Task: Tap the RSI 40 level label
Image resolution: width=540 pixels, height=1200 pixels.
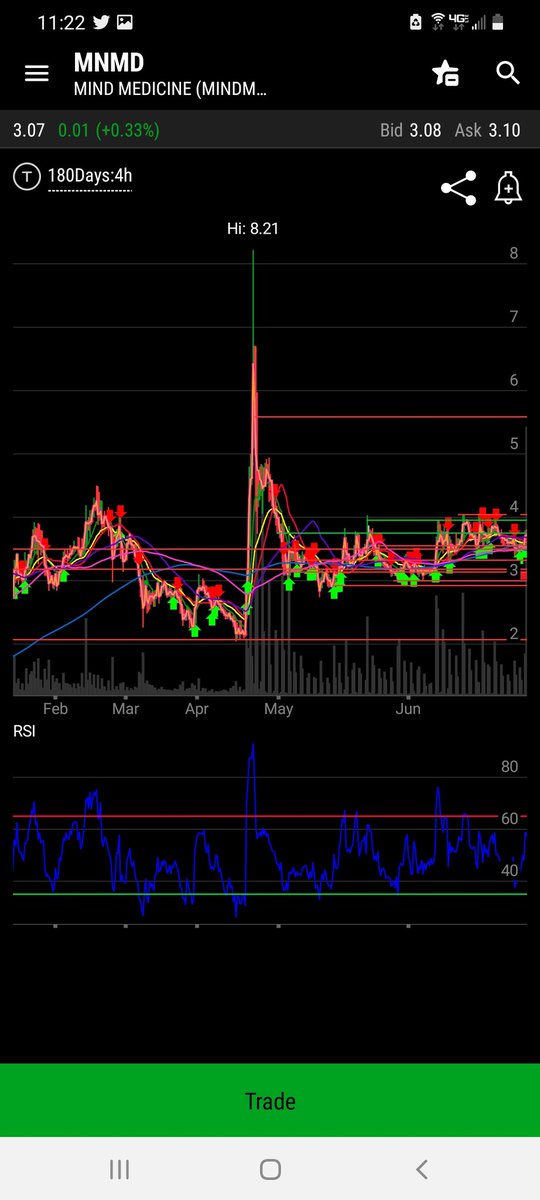Action: [509, 871]
